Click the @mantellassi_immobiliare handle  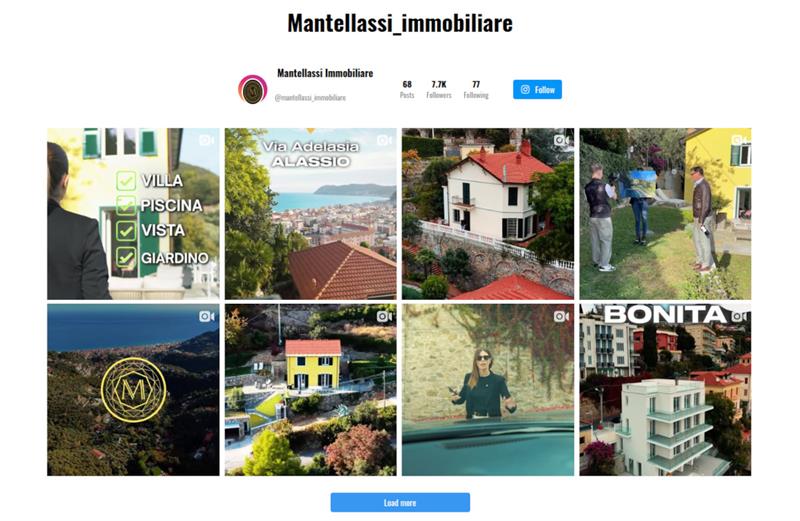[x=310, y=97]
